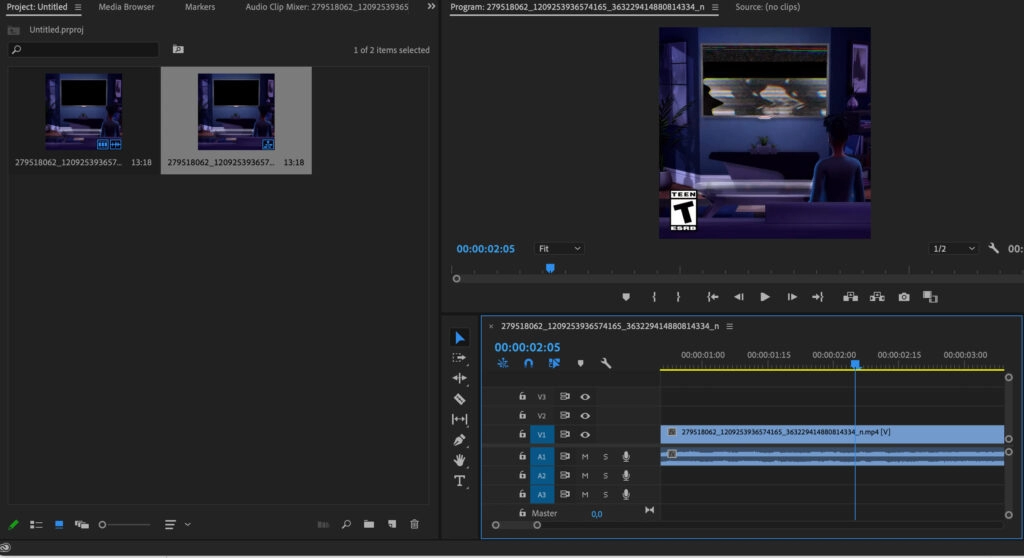This screenshot has width=1024, height=558.
Task: Open the Markers tab
Action: (200, 7)
